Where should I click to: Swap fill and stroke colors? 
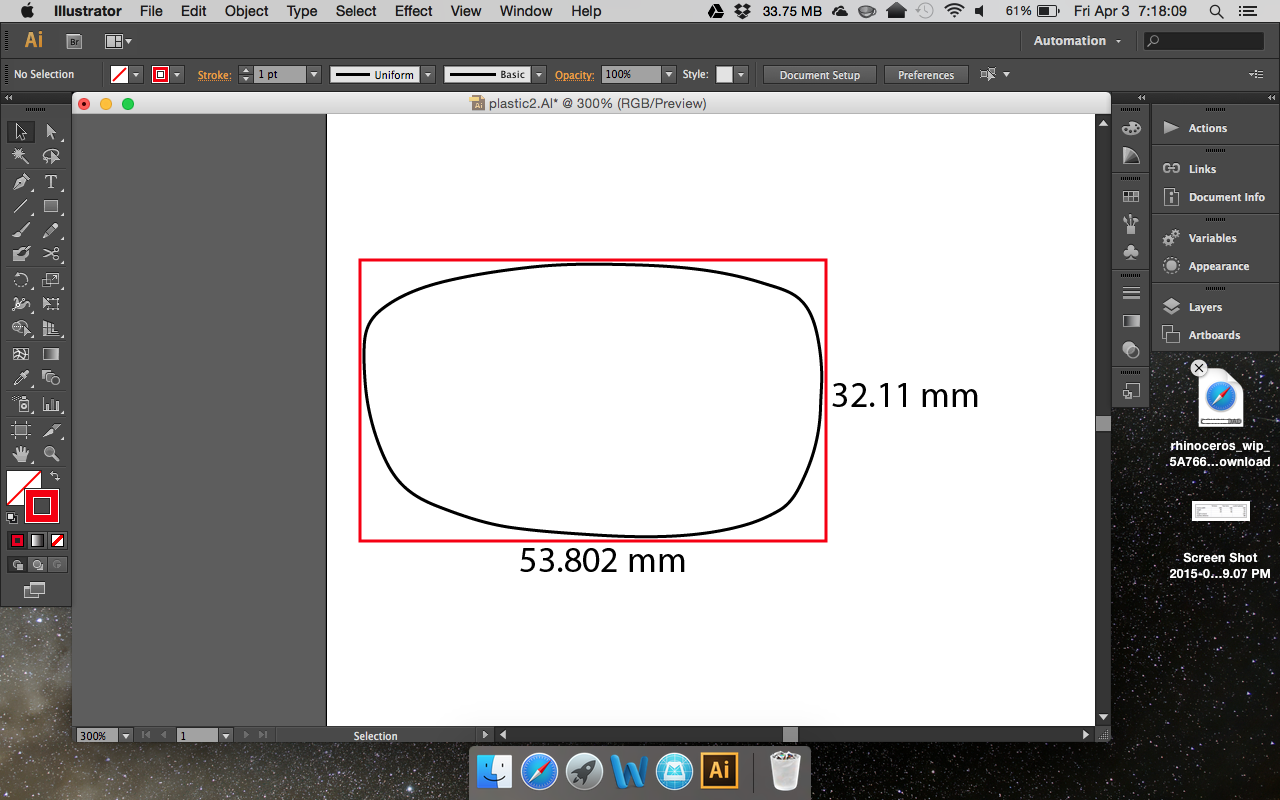(55, 477)
